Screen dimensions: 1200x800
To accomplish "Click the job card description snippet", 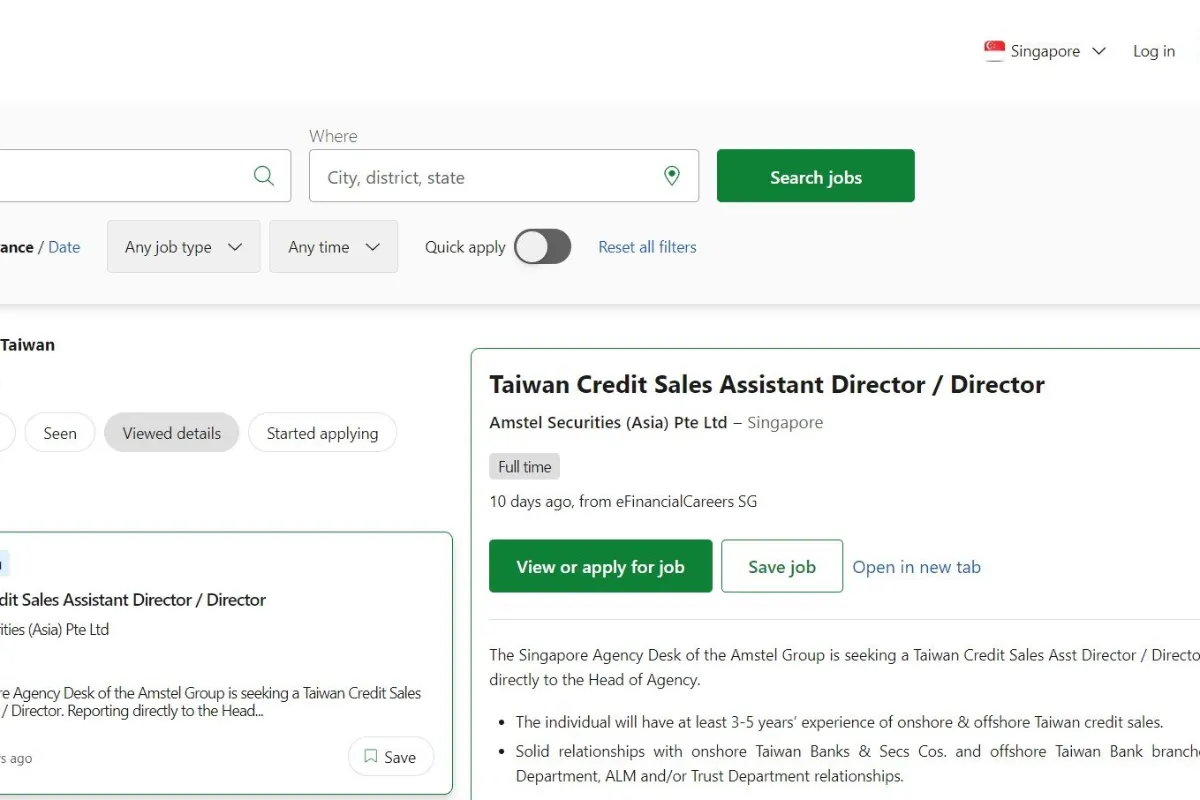I will click(x=211, y=702).
